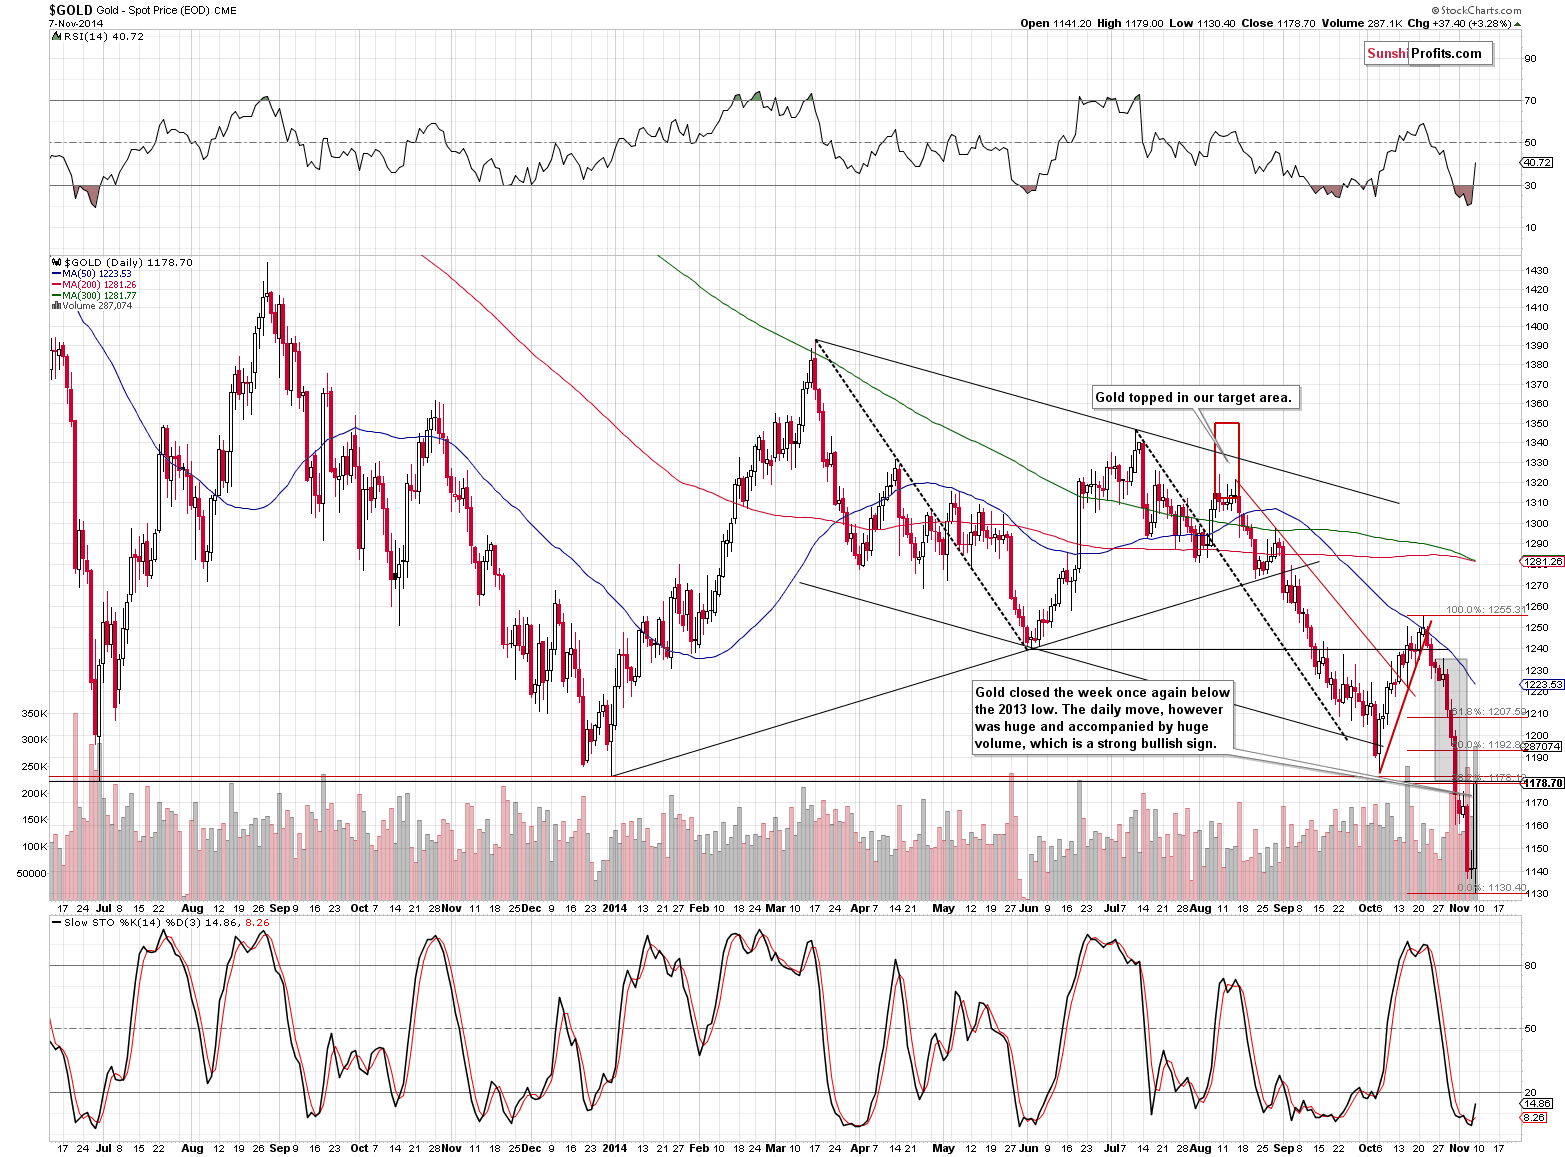This screenshot has height=1157, width=1565.
Task: Click the 7-Nov-2014 date label
Action: pyautogui.click(x=75, y=23)
